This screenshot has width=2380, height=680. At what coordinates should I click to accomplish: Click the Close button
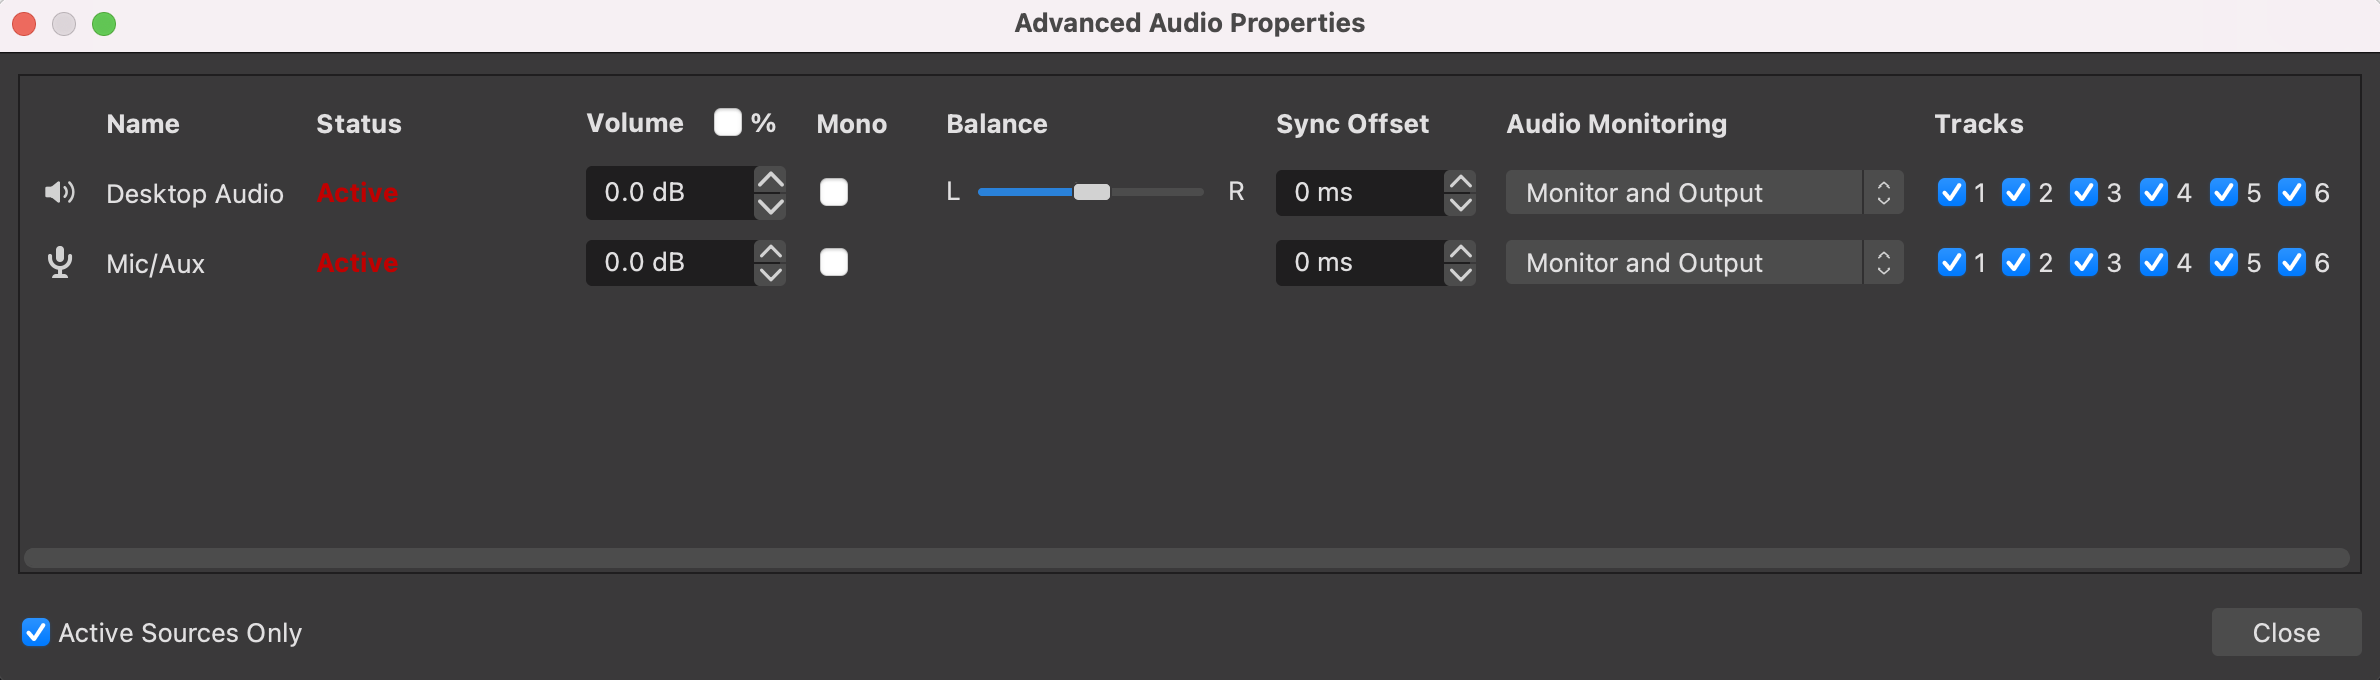point(2286,632)
